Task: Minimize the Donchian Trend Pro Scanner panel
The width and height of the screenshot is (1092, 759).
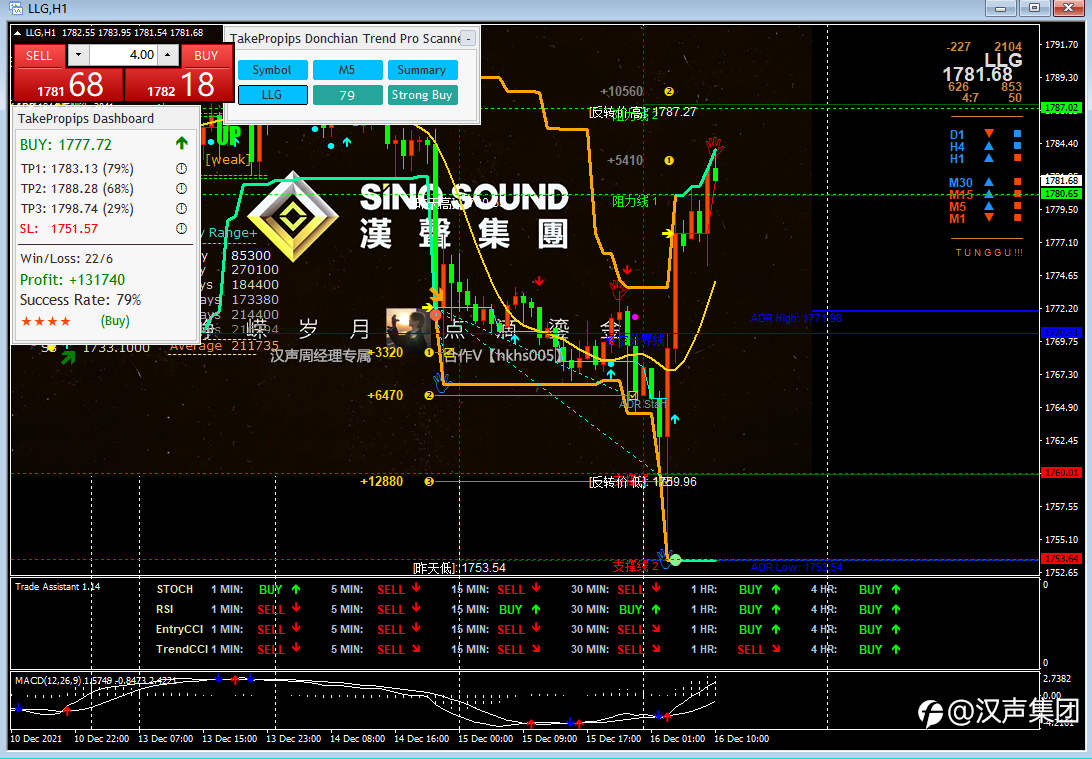Action: 469,38
